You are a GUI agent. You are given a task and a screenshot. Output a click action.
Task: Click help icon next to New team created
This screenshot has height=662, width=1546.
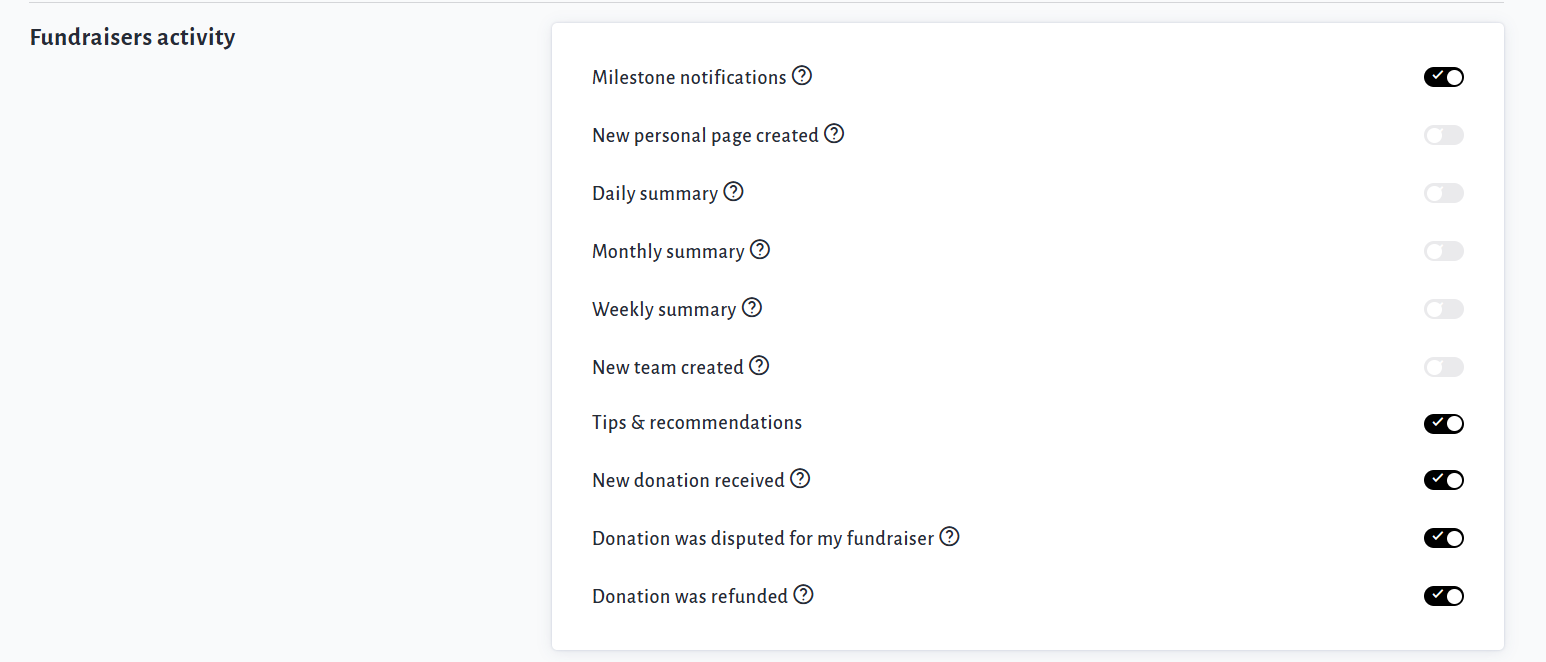point(759,366)
